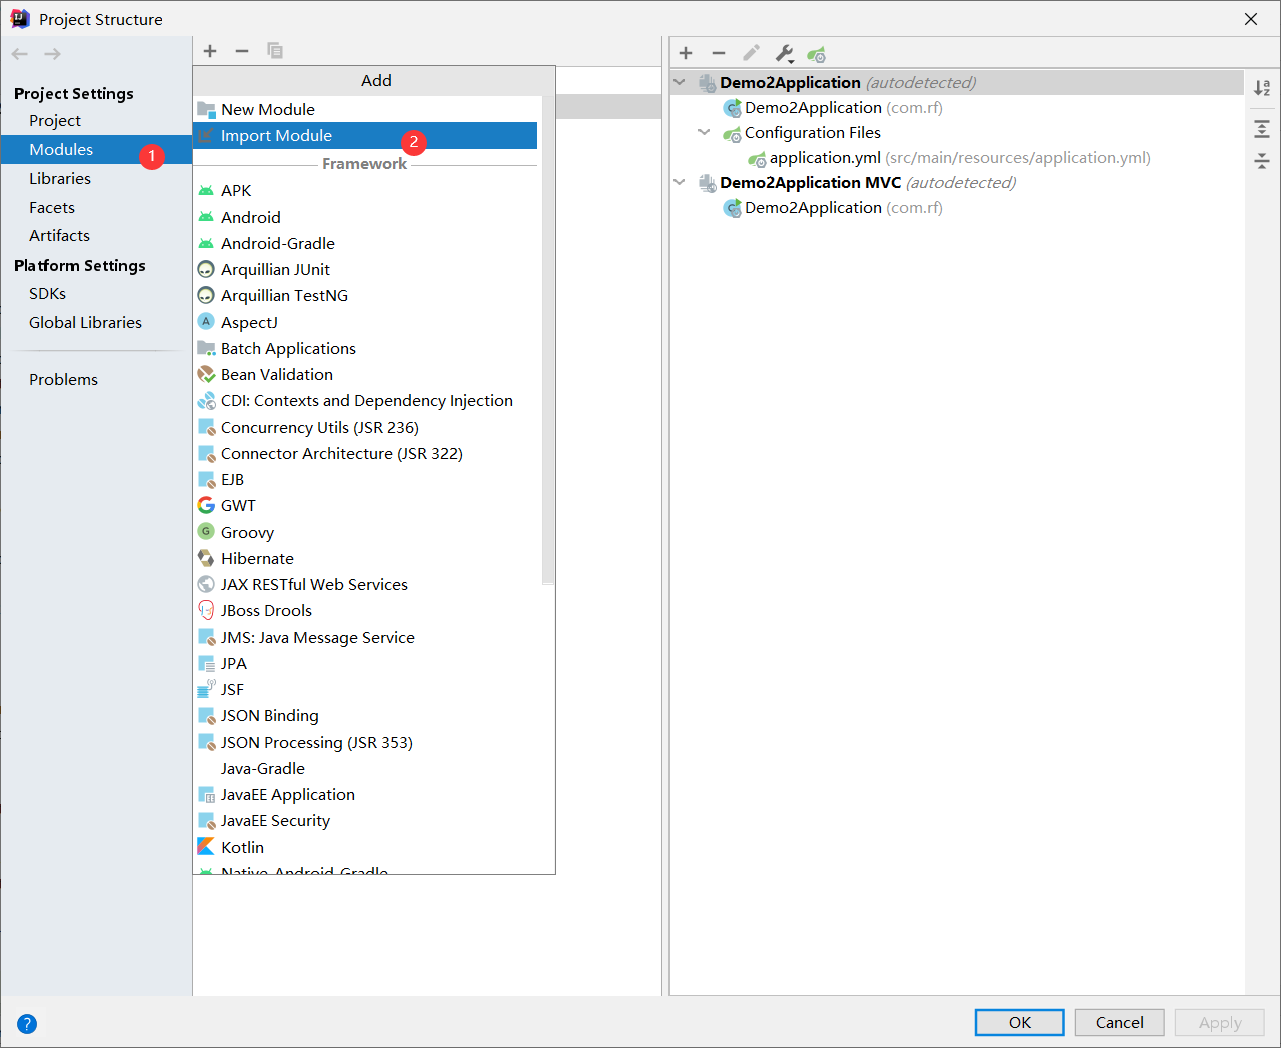Click the Apply button

coord(1220,1022)
